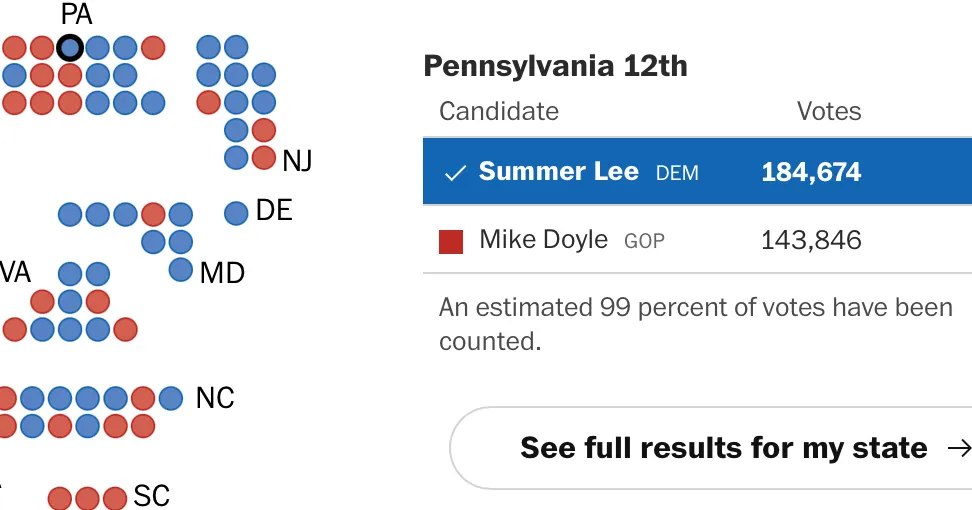Select the red dot next to the NJ label
Screen dimensions: 972x510
[263, 157]
